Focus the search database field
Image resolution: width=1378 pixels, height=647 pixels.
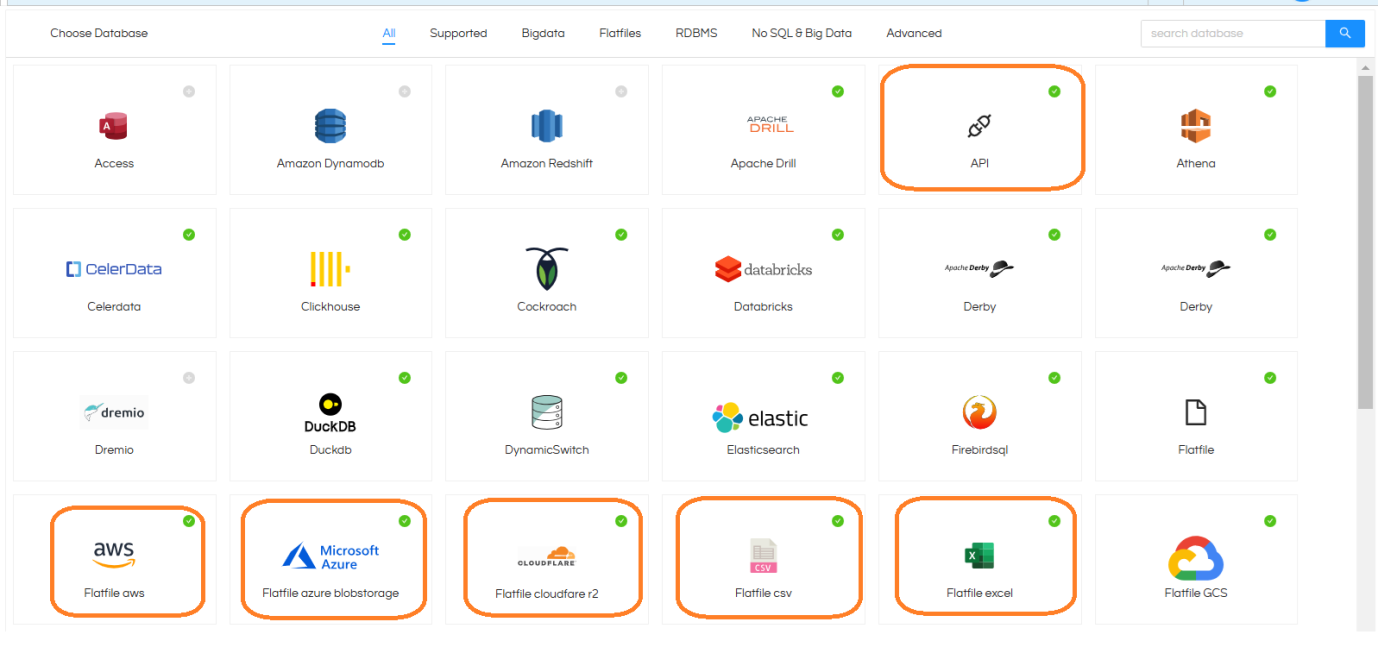(x=1233, y=33)
